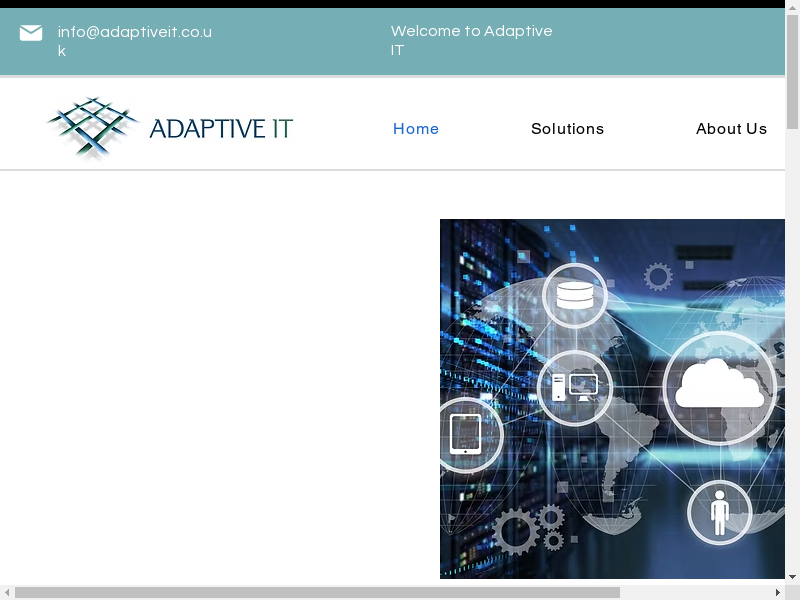Click the horizontal scrollbar thumb

point(316,593)
